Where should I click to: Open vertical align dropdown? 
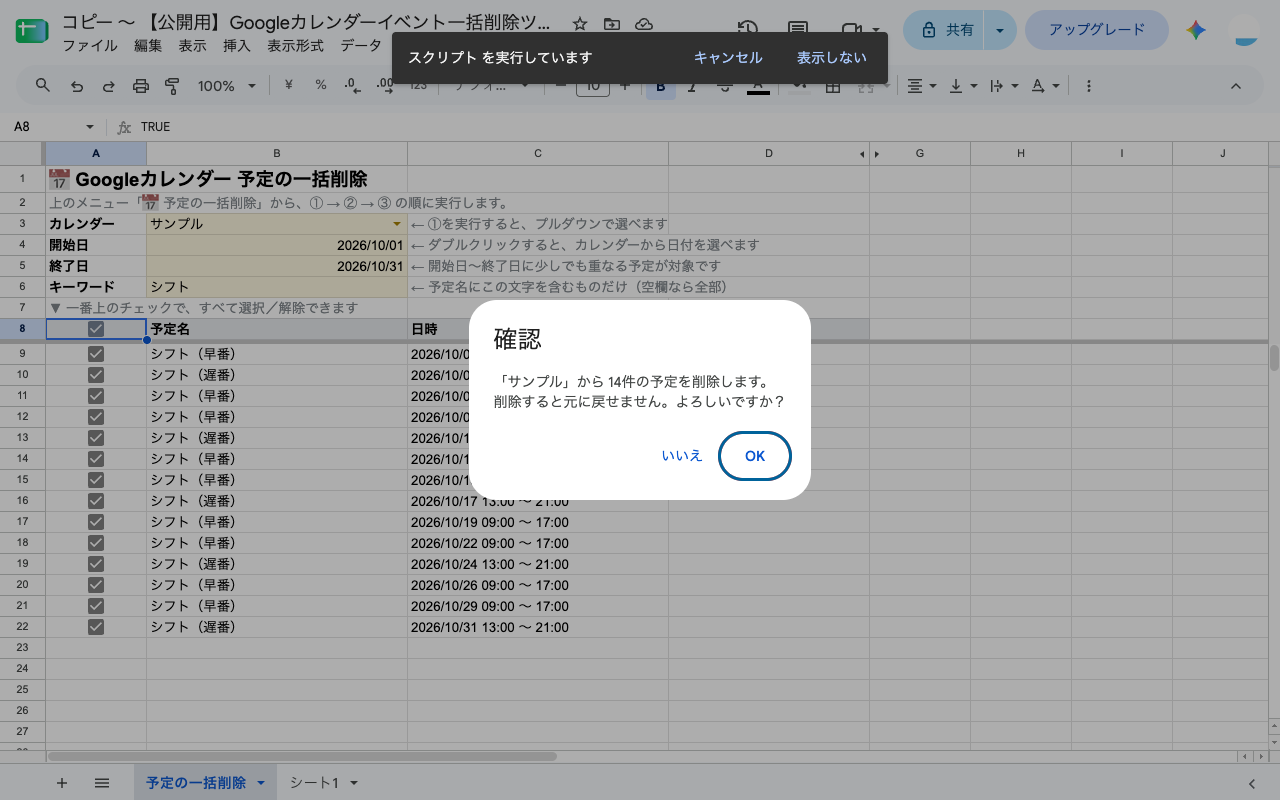(x=963, y=86)
